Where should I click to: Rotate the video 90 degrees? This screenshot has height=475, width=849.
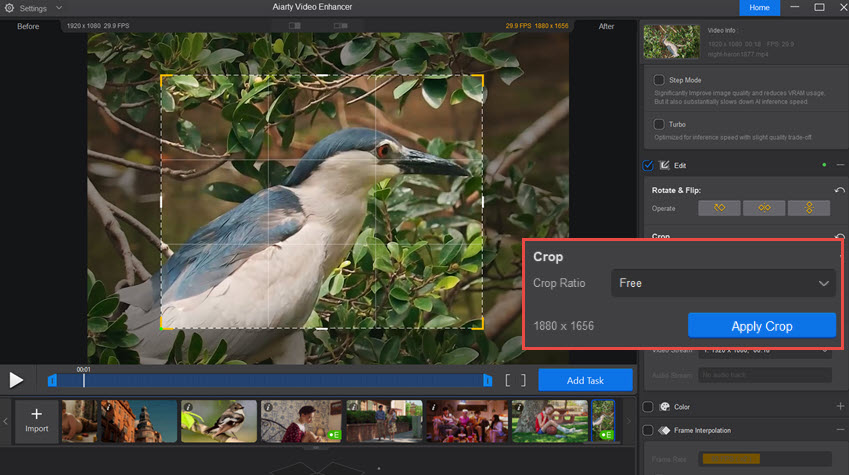coord(719,208)
